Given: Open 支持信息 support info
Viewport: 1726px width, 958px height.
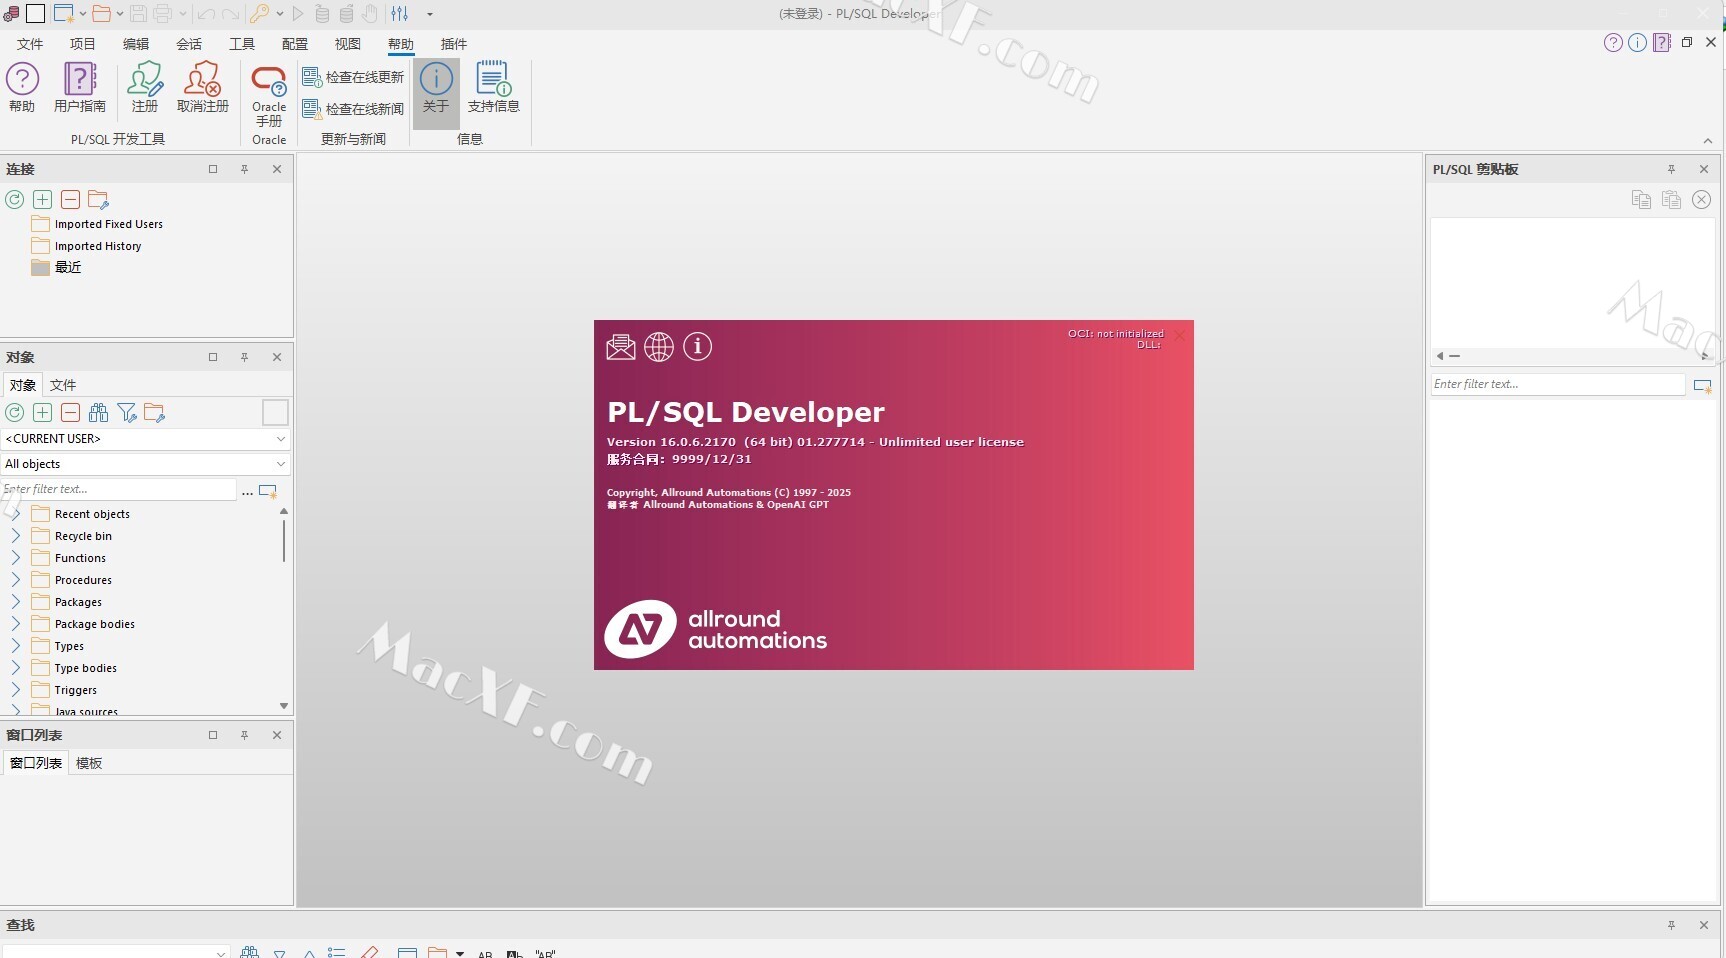Looking at the screenshot, I should coord(494,87).
